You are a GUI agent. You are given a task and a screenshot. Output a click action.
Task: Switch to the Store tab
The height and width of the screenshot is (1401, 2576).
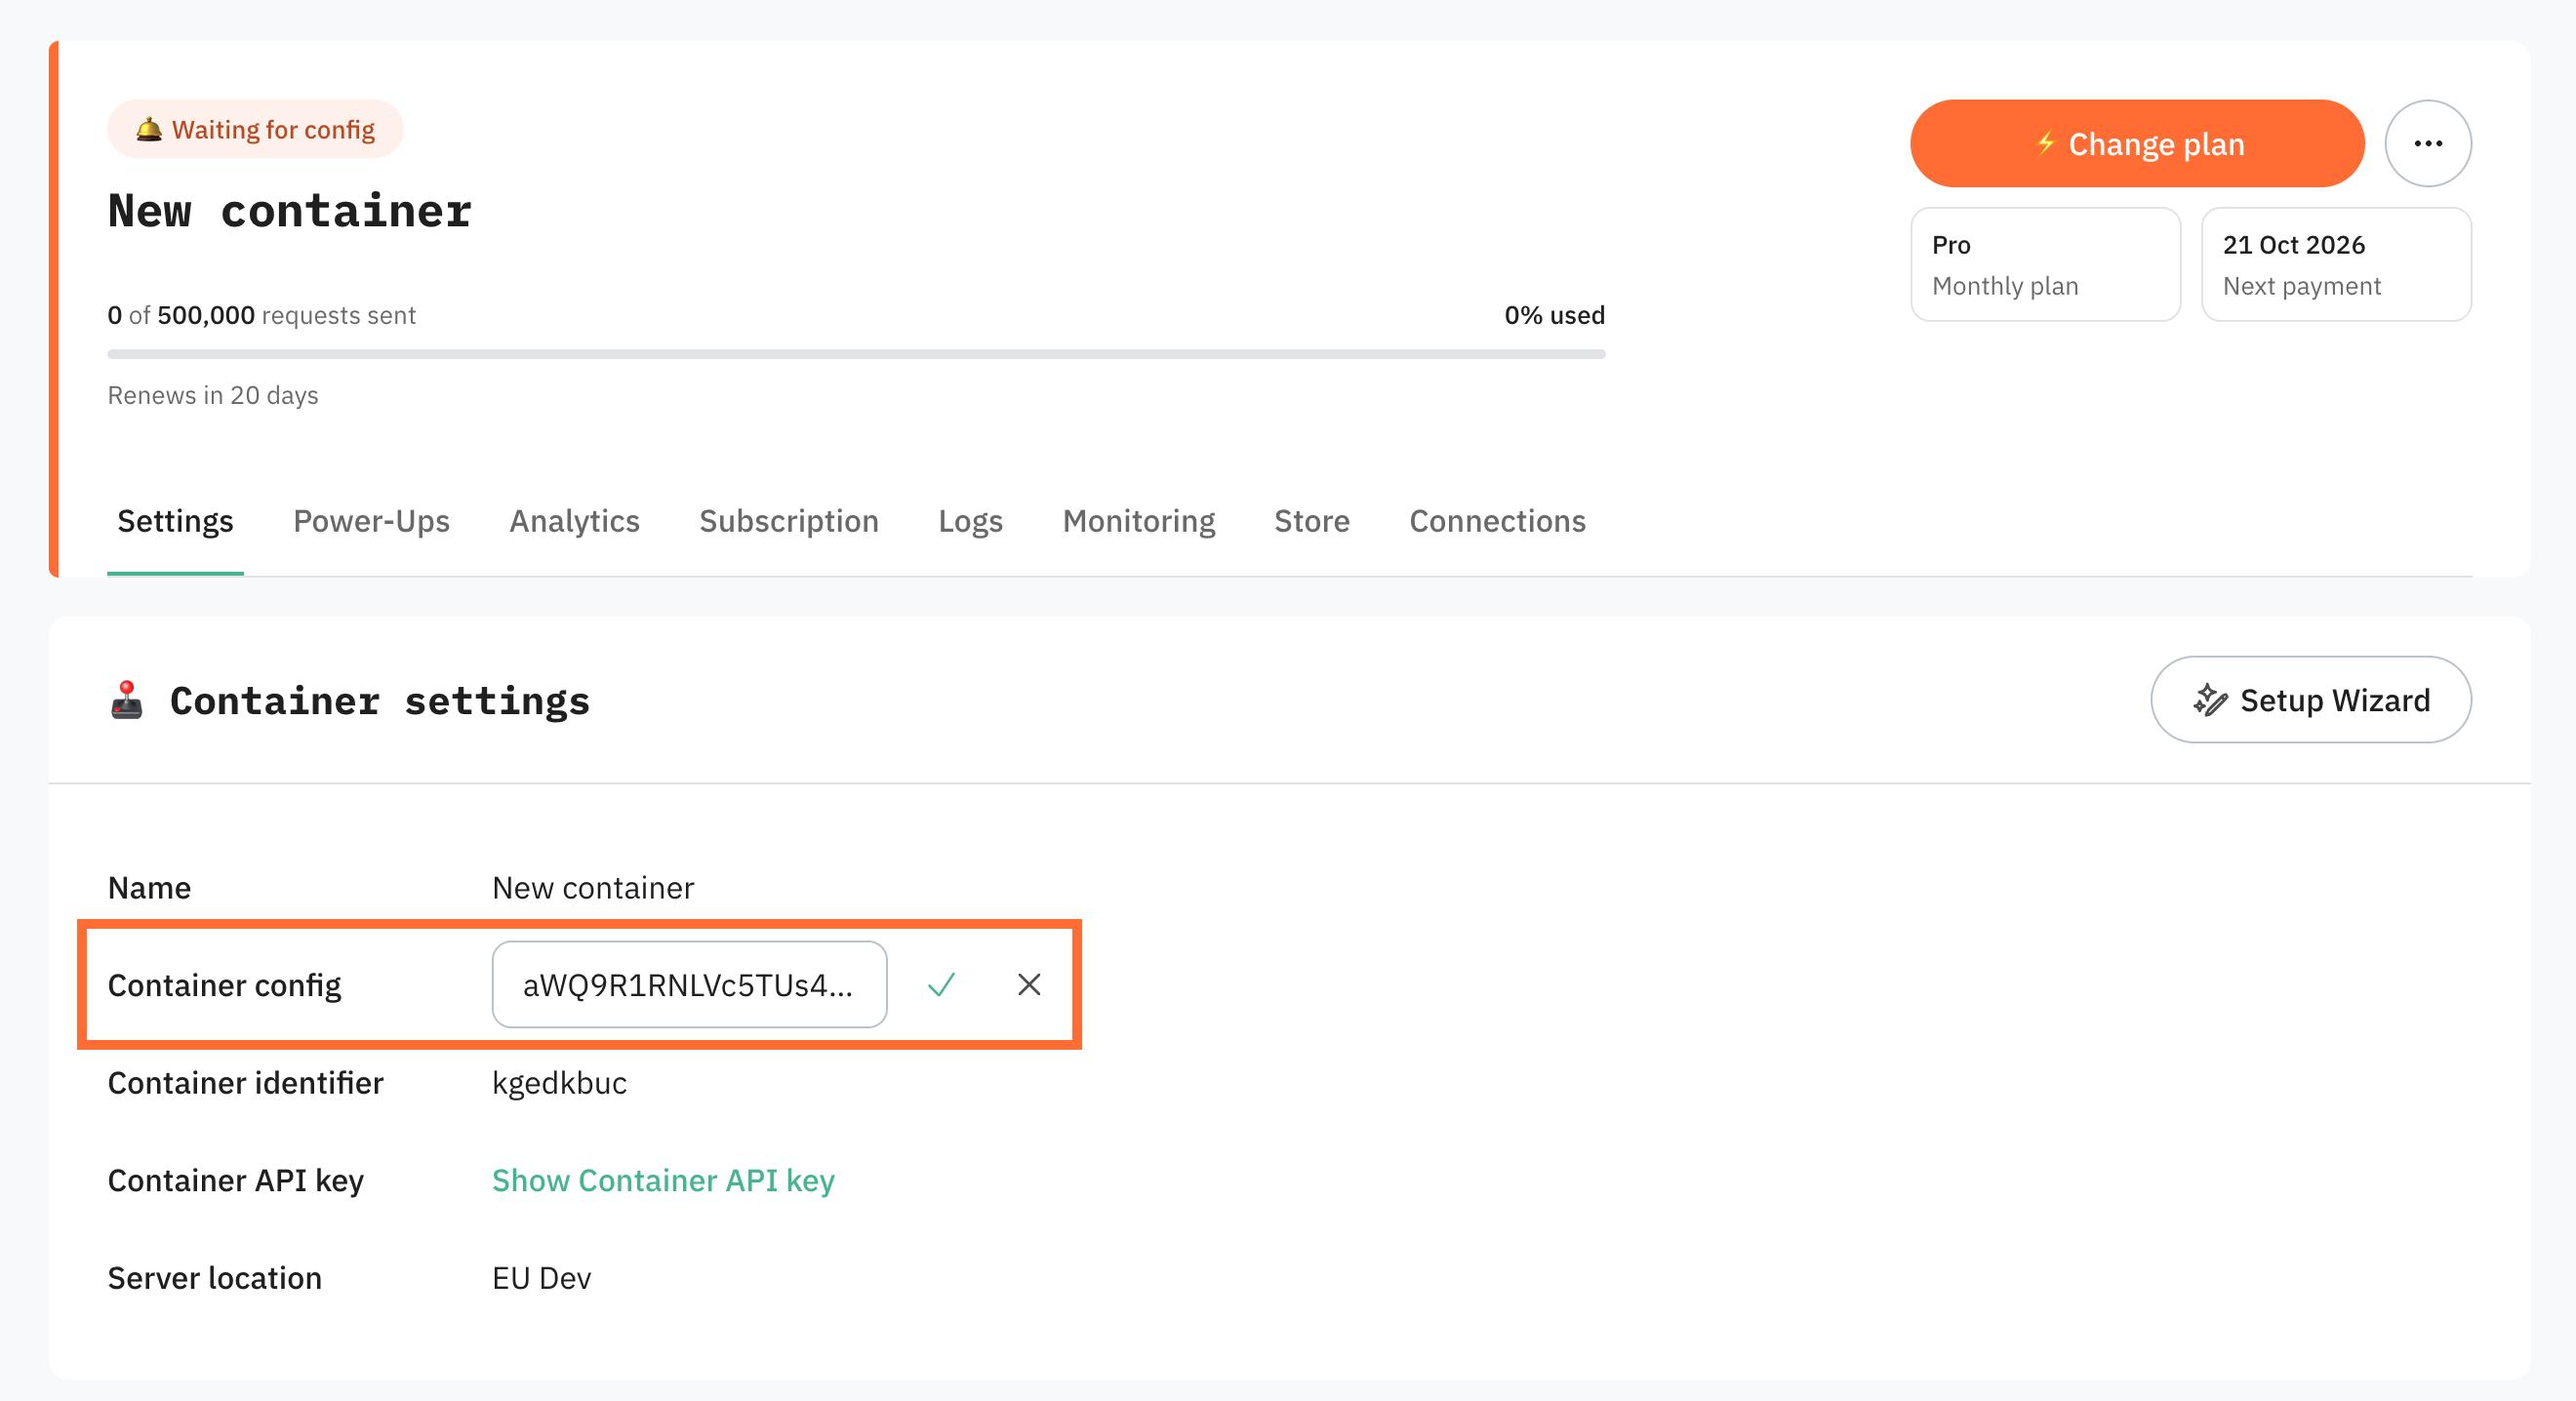[1311, 521]
